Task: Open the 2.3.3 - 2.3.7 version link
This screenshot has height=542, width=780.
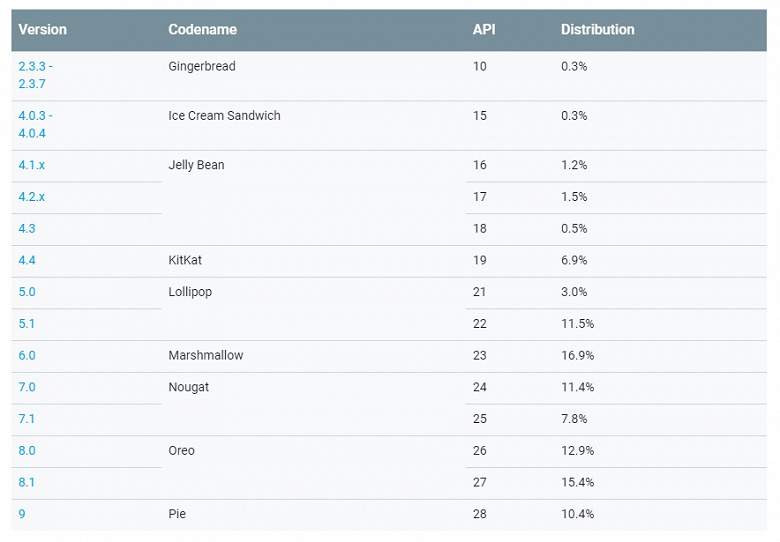Action: (x=35, y=75)
